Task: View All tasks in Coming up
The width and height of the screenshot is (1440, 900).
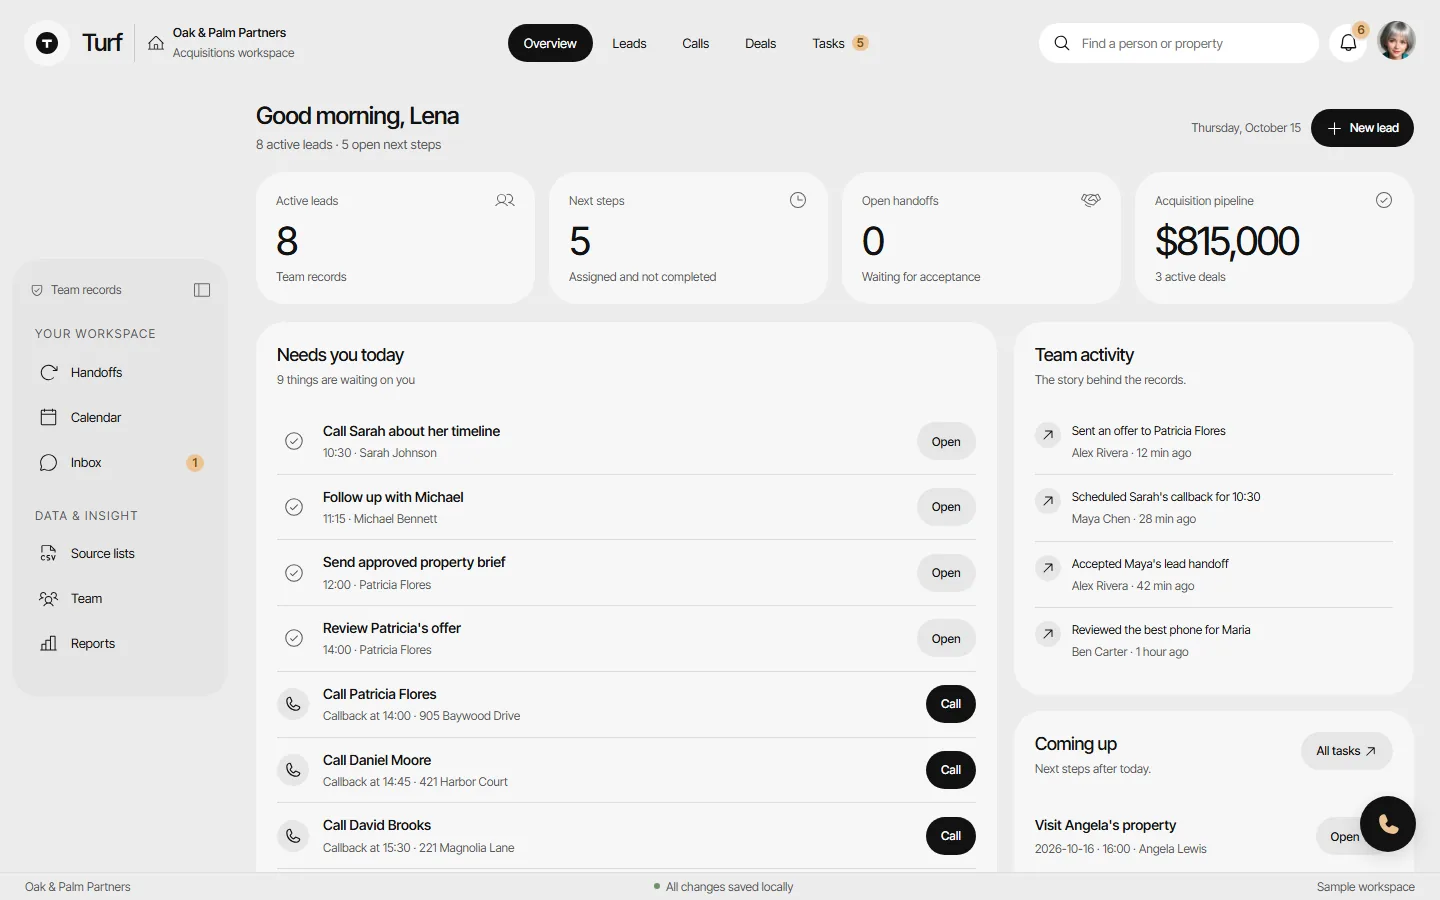Action: (x=1346, y=751)
